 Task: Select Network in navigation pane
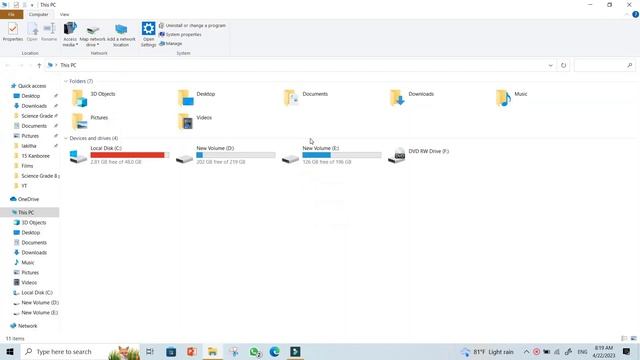[x=24, y=326]
